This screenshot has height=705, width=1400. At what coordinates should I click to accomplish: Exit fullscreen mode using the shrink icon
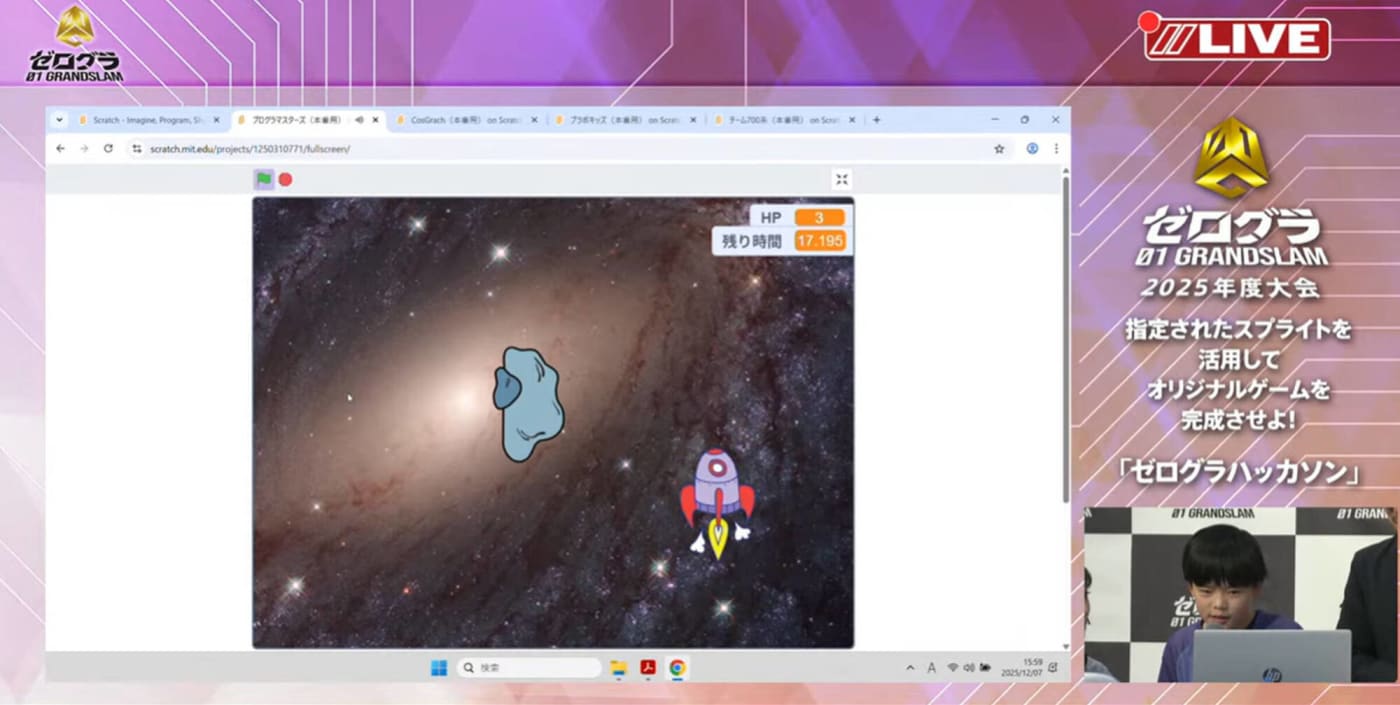(842, 179)
